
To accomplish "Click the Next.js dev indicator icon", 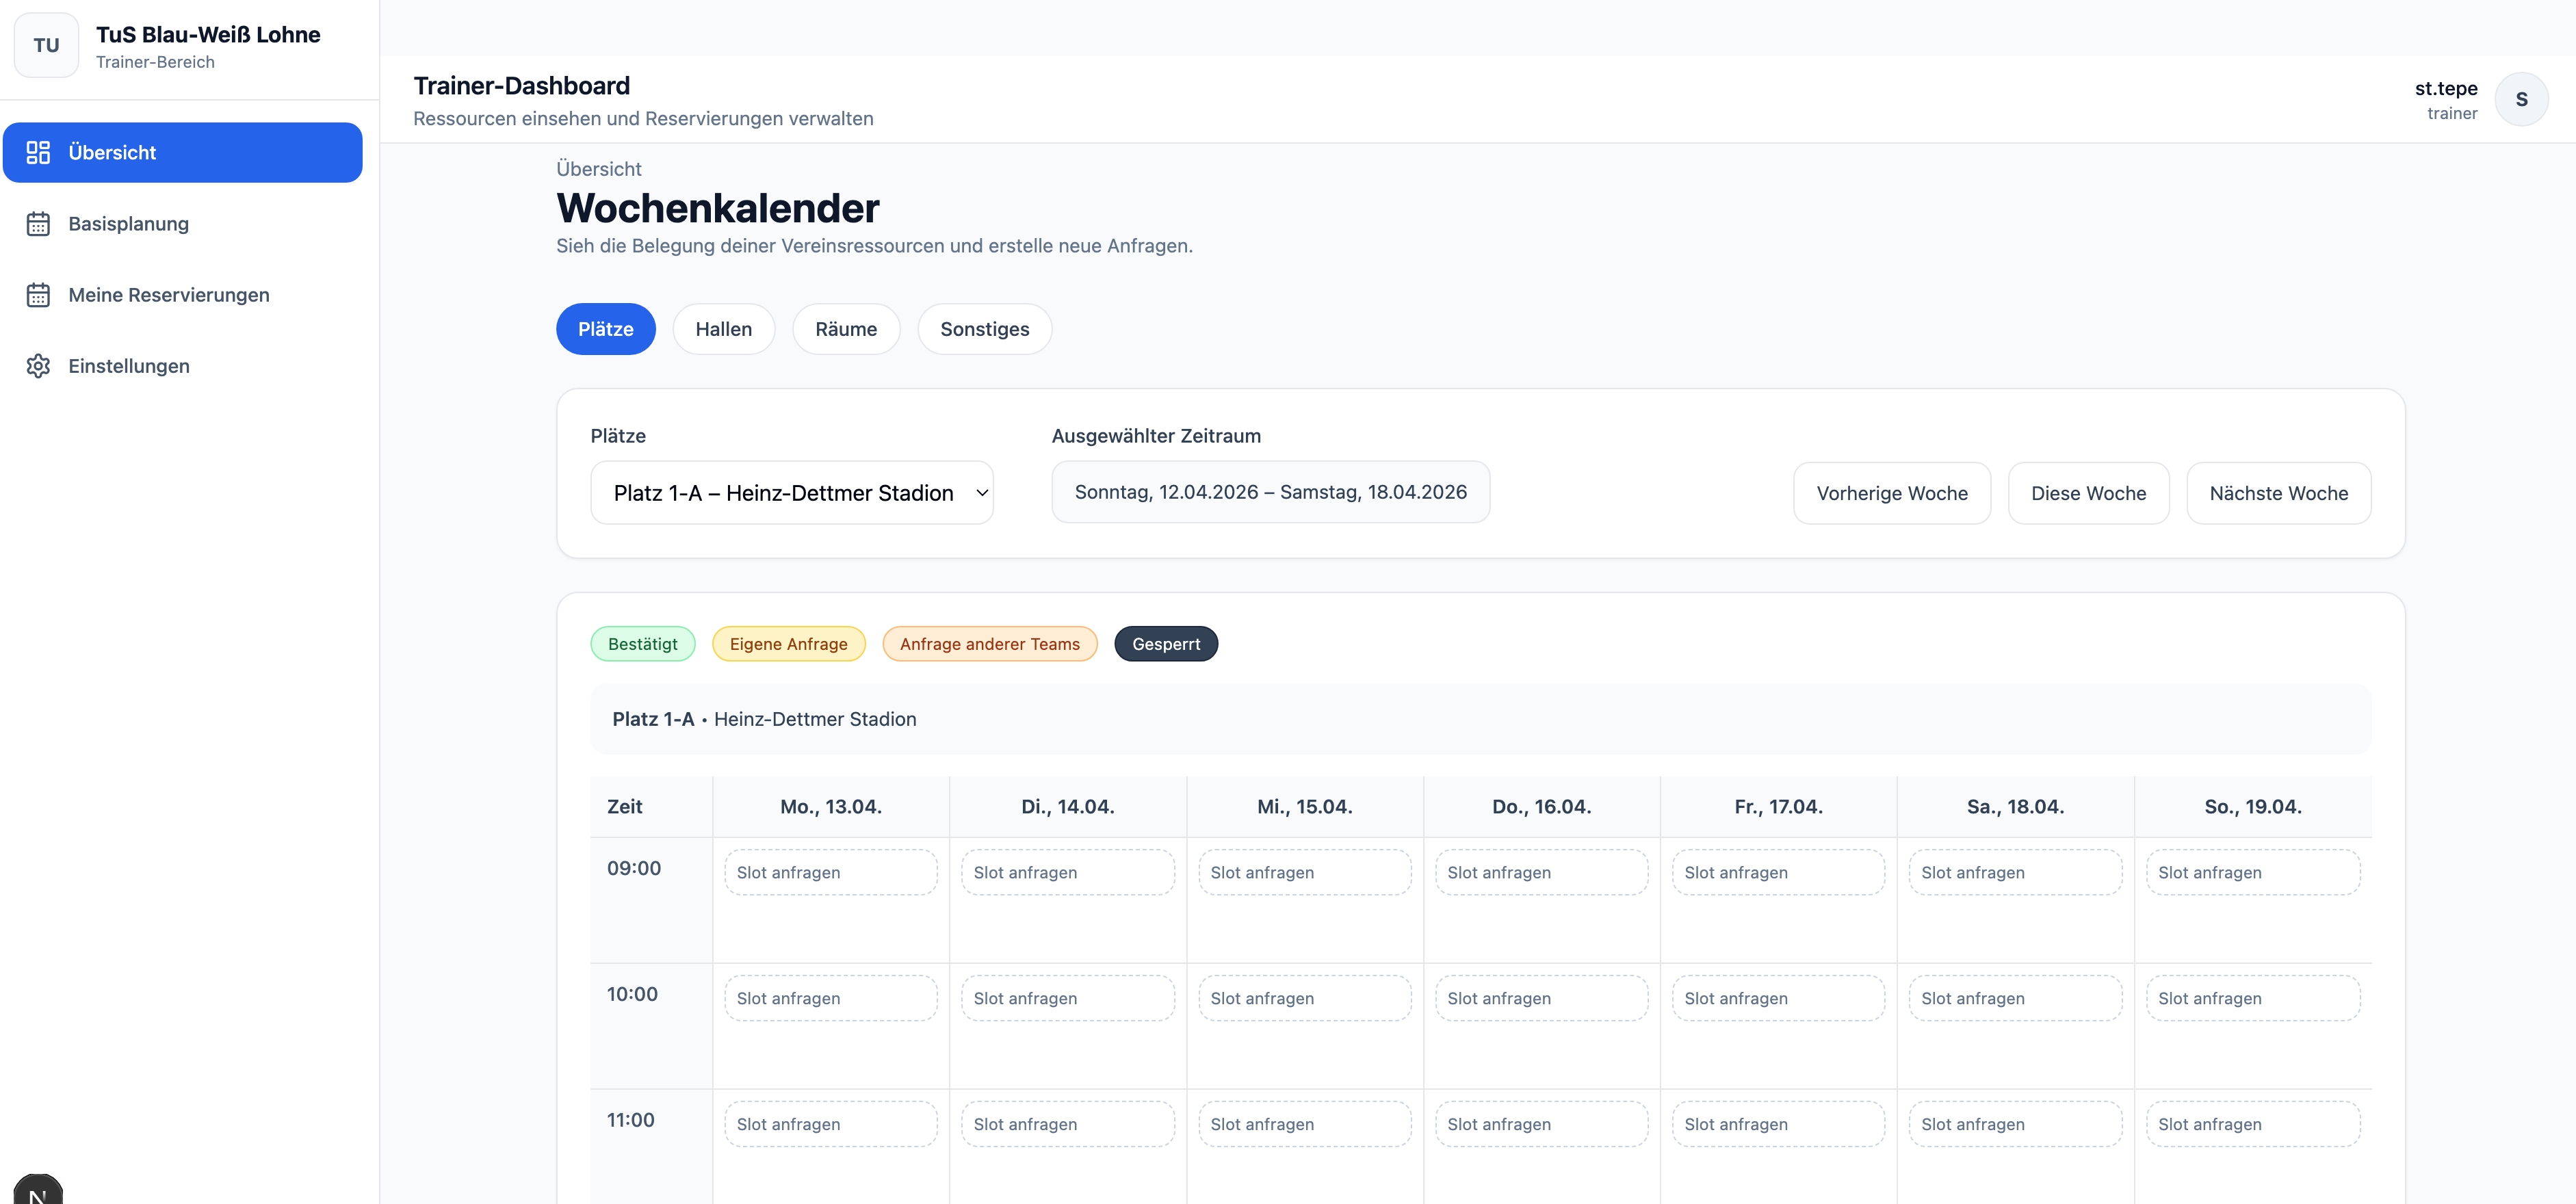I will tap(38, 1190).
